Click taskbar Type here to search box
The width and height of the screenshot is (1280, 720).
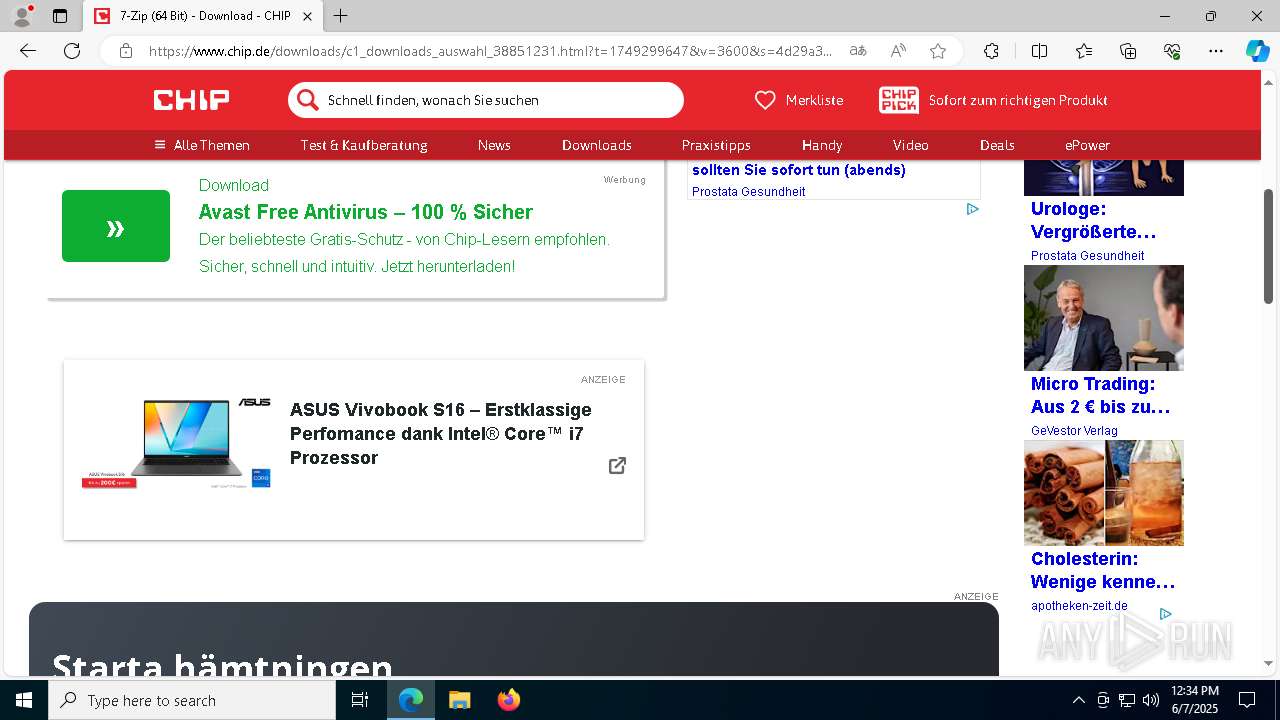click(192, 700)
